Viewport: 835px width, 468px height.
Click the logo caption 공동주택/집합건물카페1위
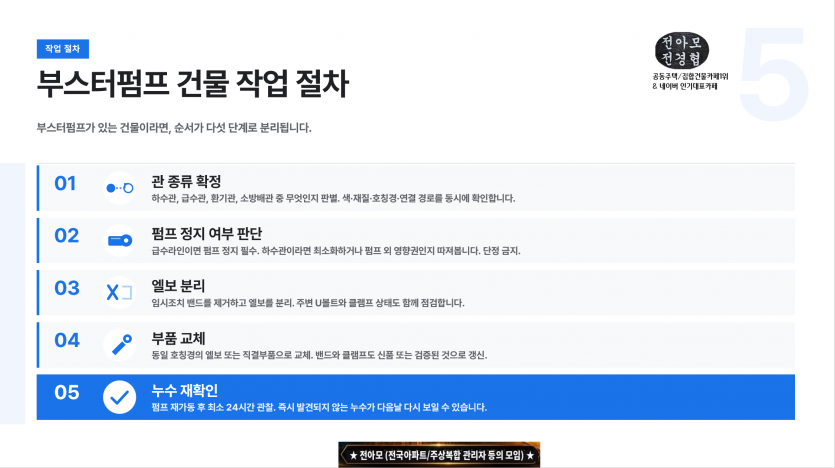tap(690, 77)
